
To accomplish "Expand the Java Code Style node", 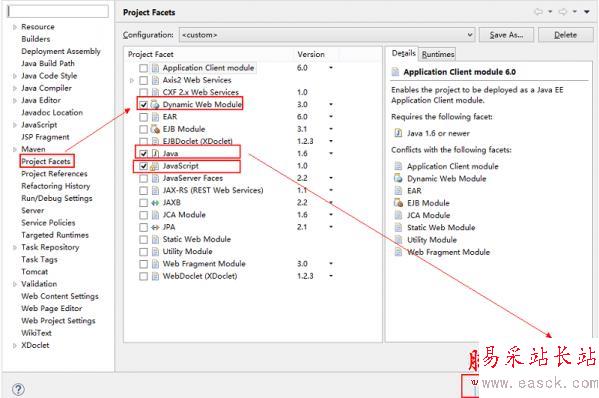I will click(15, 76).
